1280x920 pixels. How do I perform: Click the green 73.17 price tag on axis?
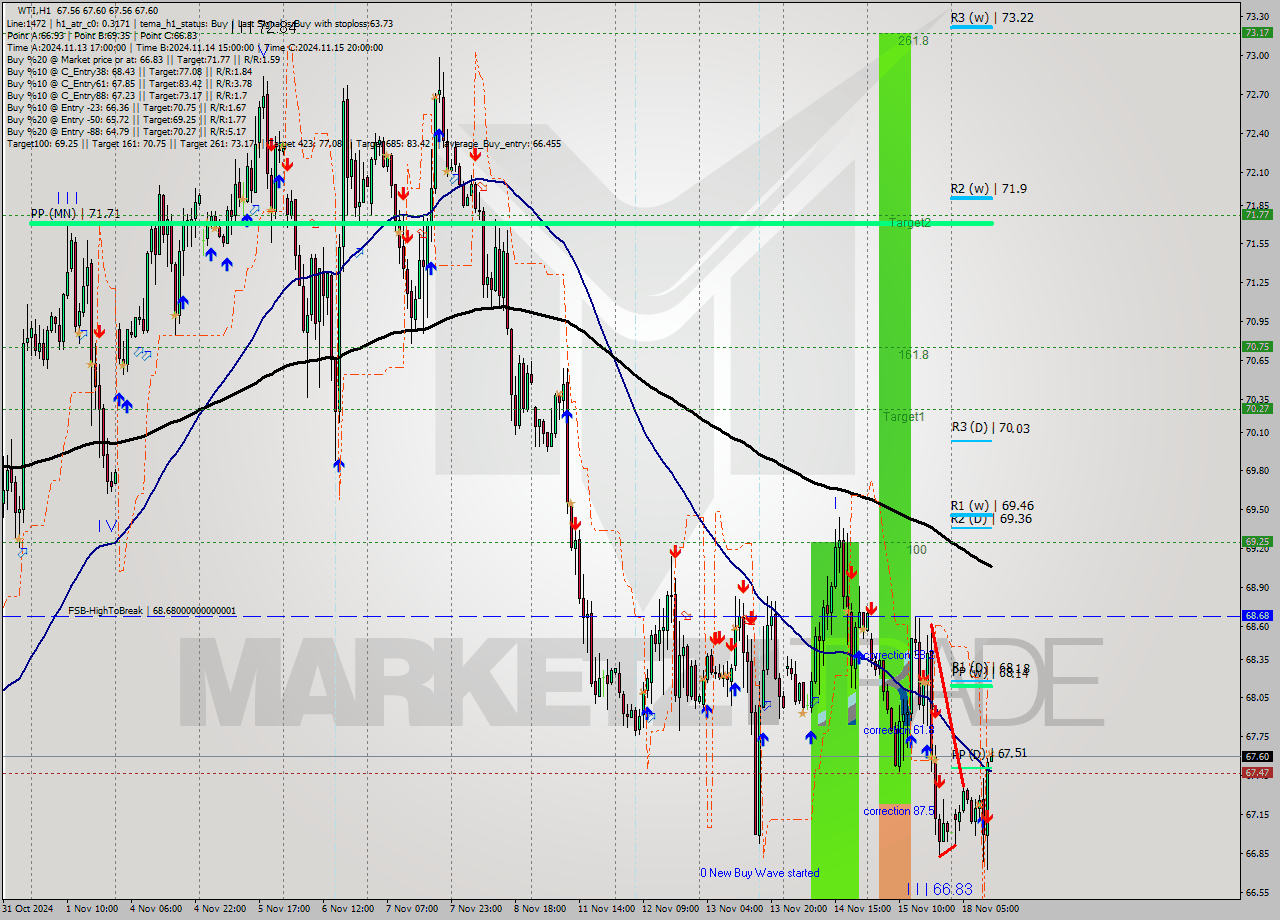(x=1256, y=32)
